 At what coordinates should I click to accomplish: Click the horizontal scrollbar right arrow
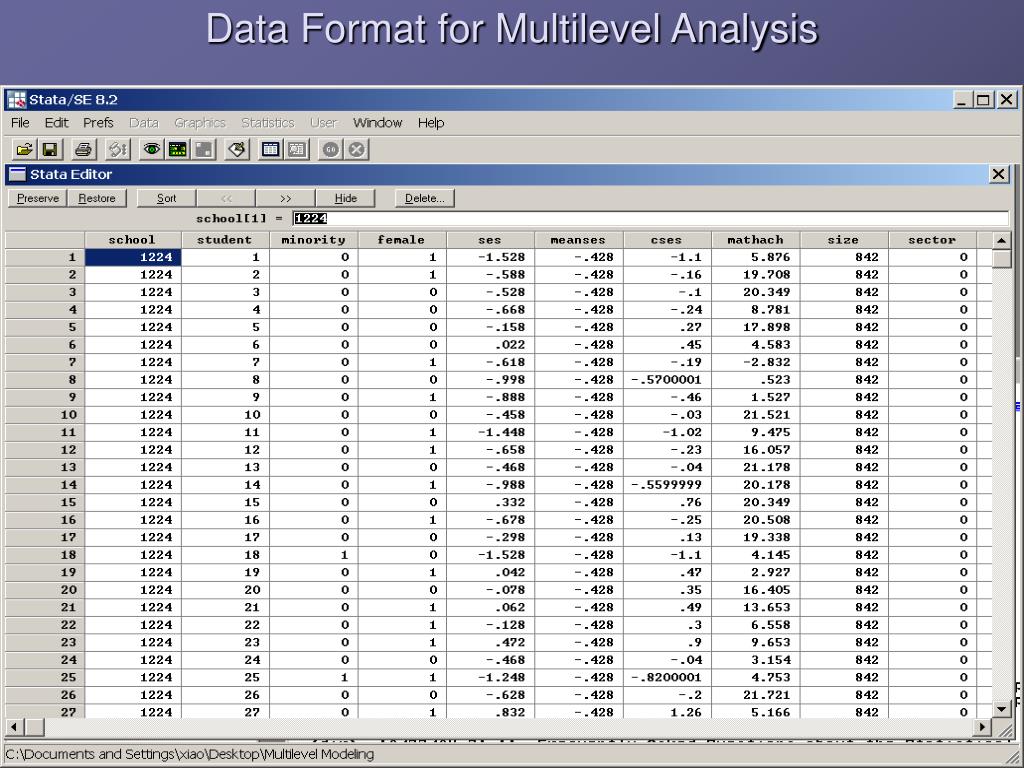[x=985, y=726]
